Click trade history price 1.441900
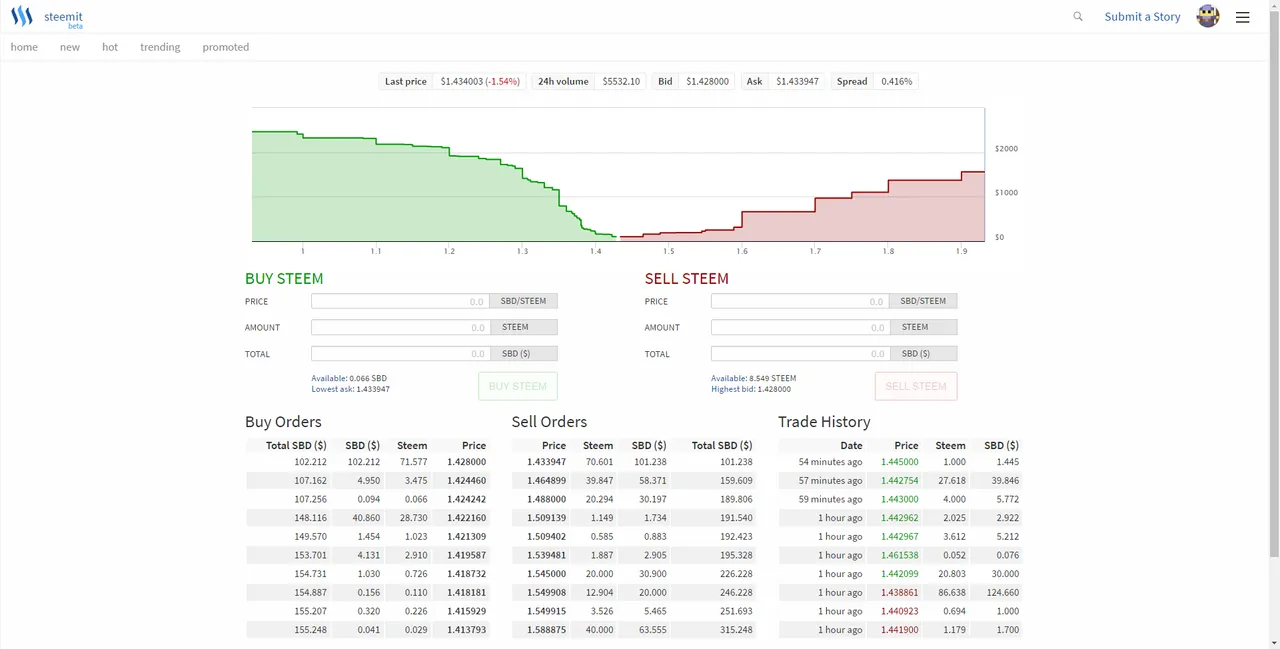The image size is (1280, 649). [x=899, y=630]
